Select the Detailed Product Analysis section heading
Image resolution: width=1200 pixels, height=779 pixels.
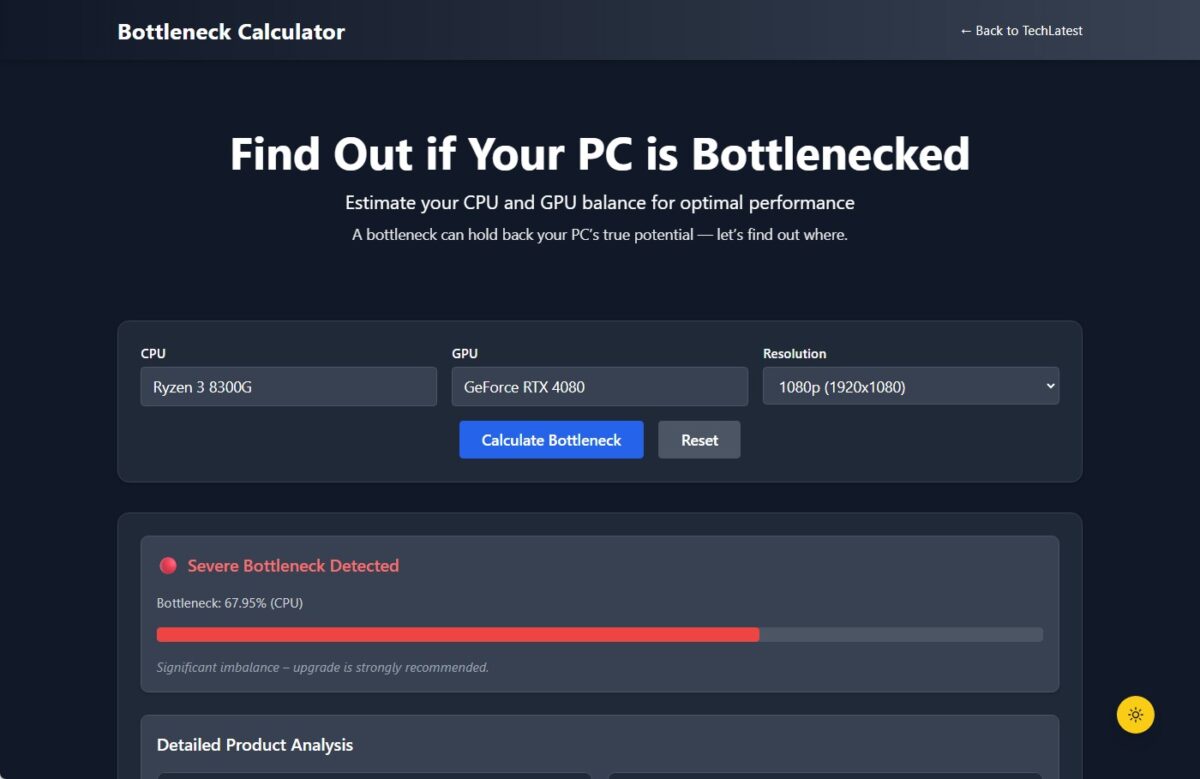tap(254, 745)
